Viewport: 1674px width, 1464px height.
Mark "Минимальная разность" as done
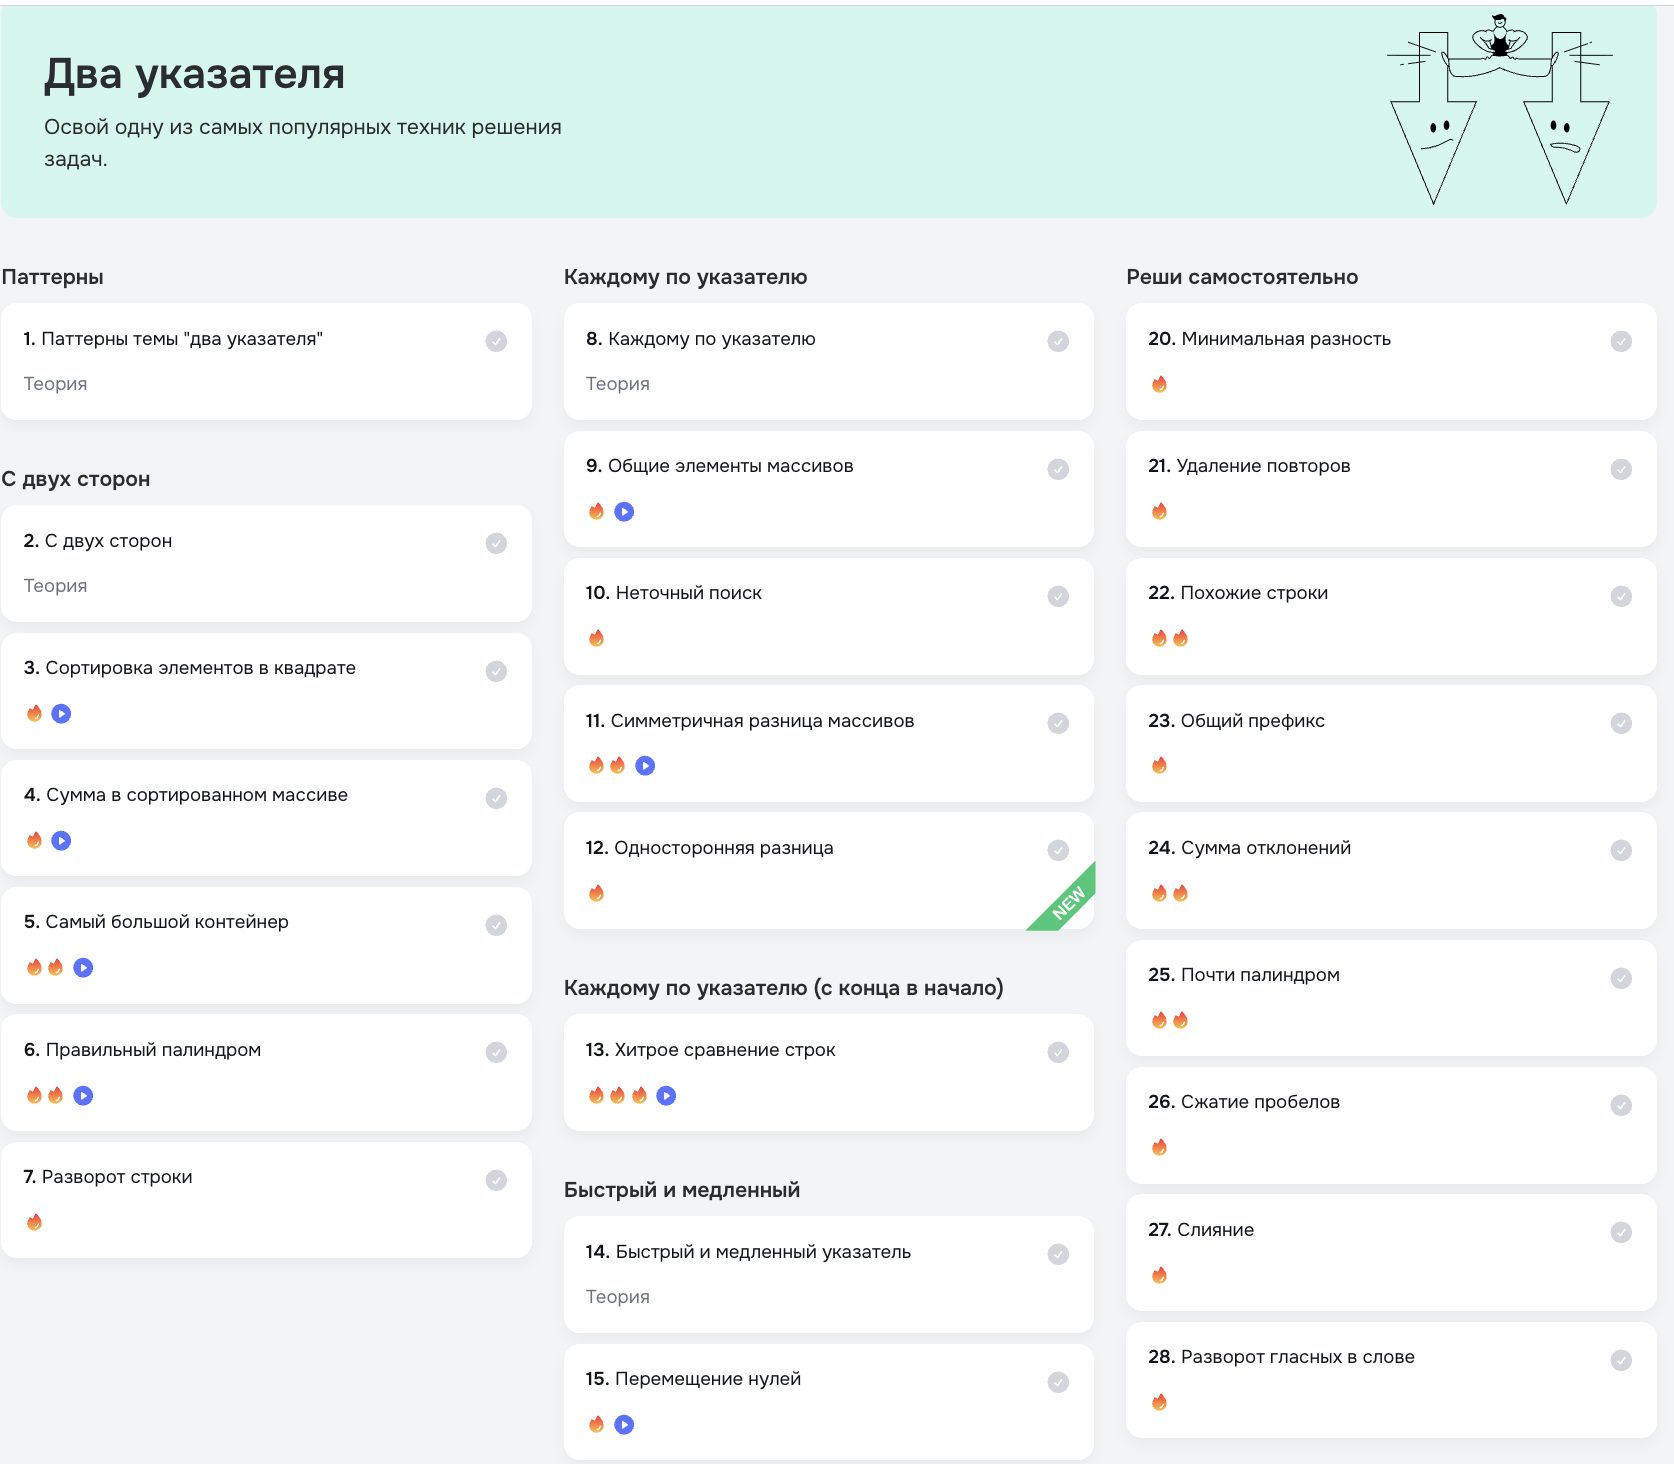point(1621,341)
